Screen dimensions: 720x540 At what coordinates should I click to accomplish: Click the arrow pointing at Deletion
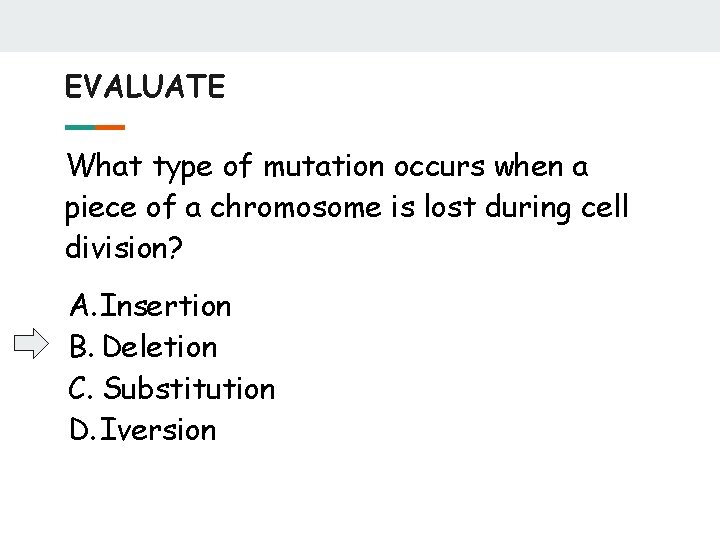tap(31, 346)
